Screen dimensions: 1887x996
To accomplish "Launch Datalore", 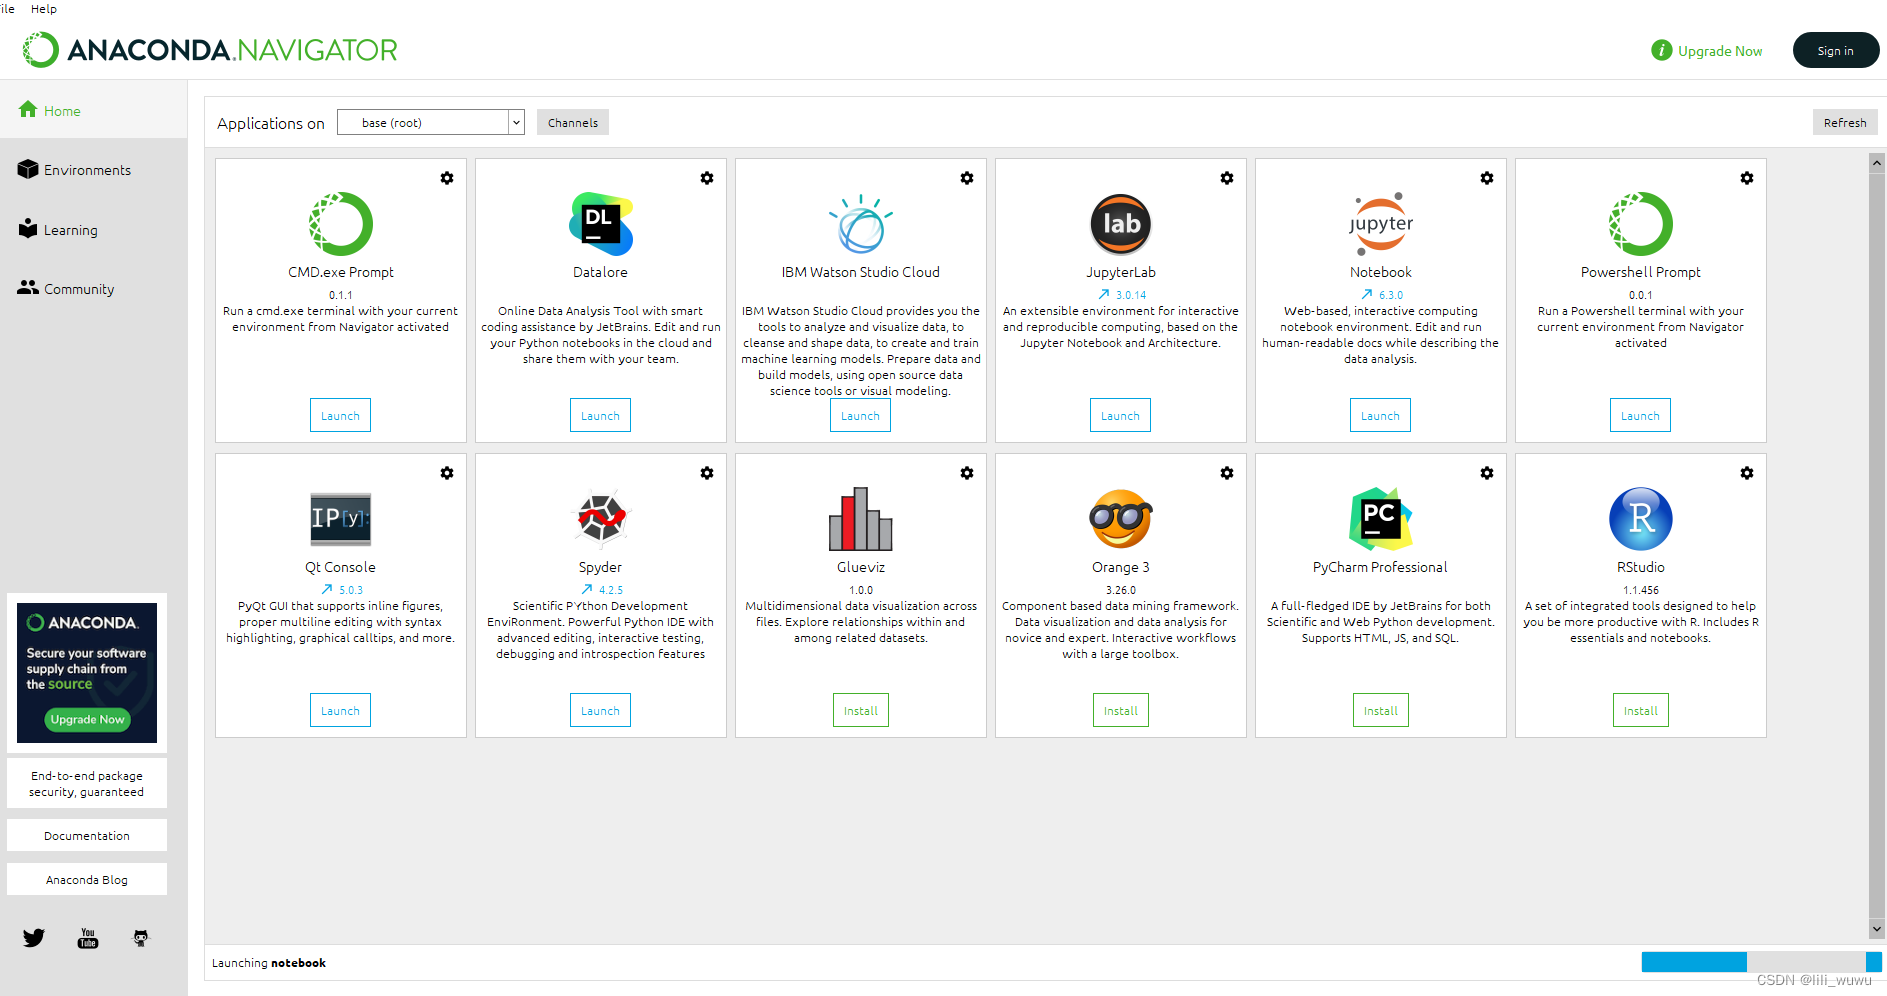I will point(601,415).
